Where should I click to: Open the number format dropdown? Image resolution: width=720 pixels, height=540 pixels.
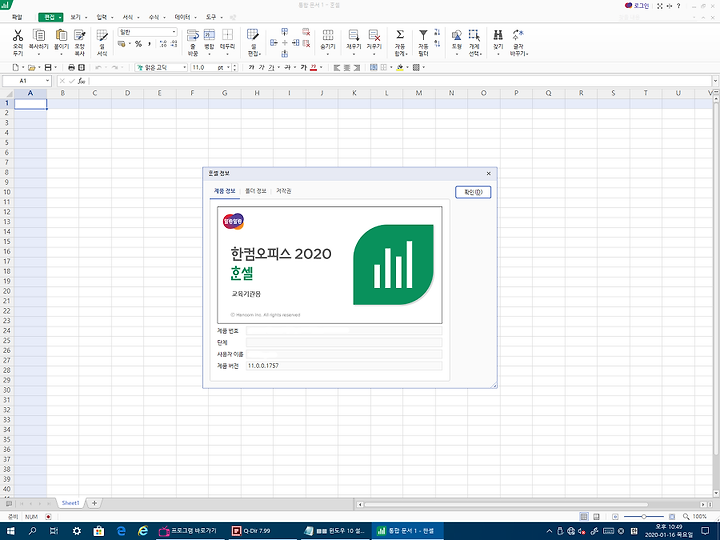[x=174, y=32]
